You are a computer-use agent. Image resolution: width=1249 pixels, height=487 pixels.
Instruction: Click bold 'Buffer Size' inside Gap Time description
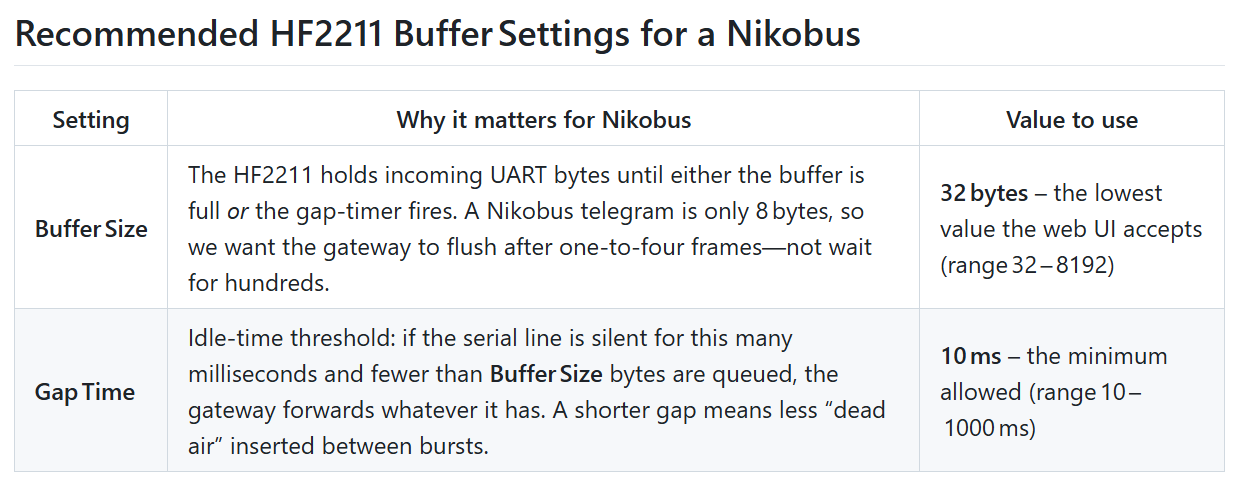click(x=546, y=374)
